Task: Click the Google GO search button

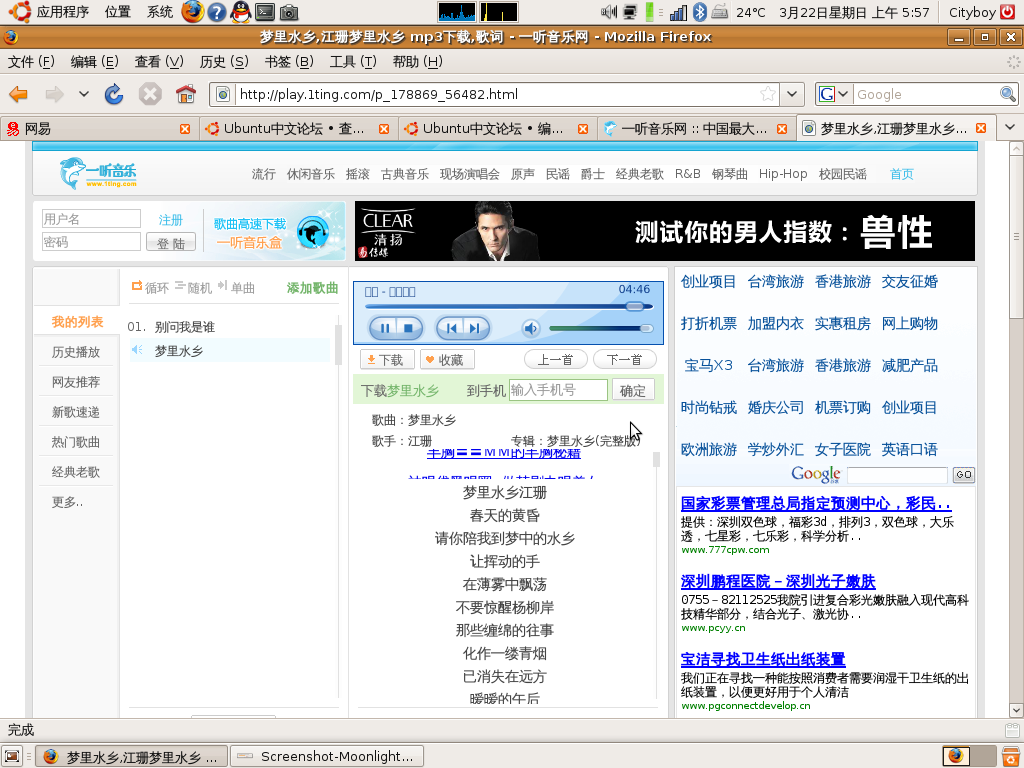Action: (964, 475)
